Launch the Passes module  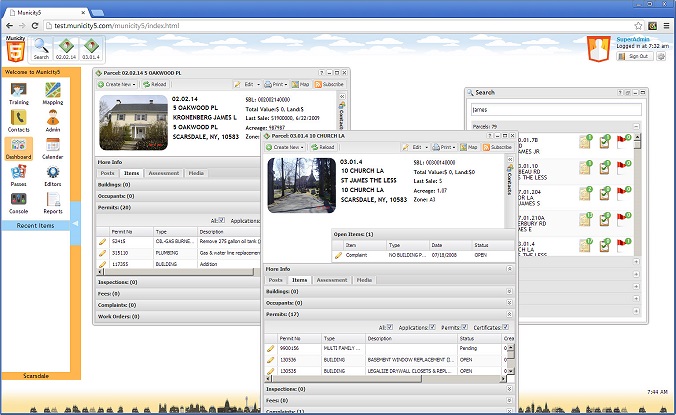click(x=19, y=173)
